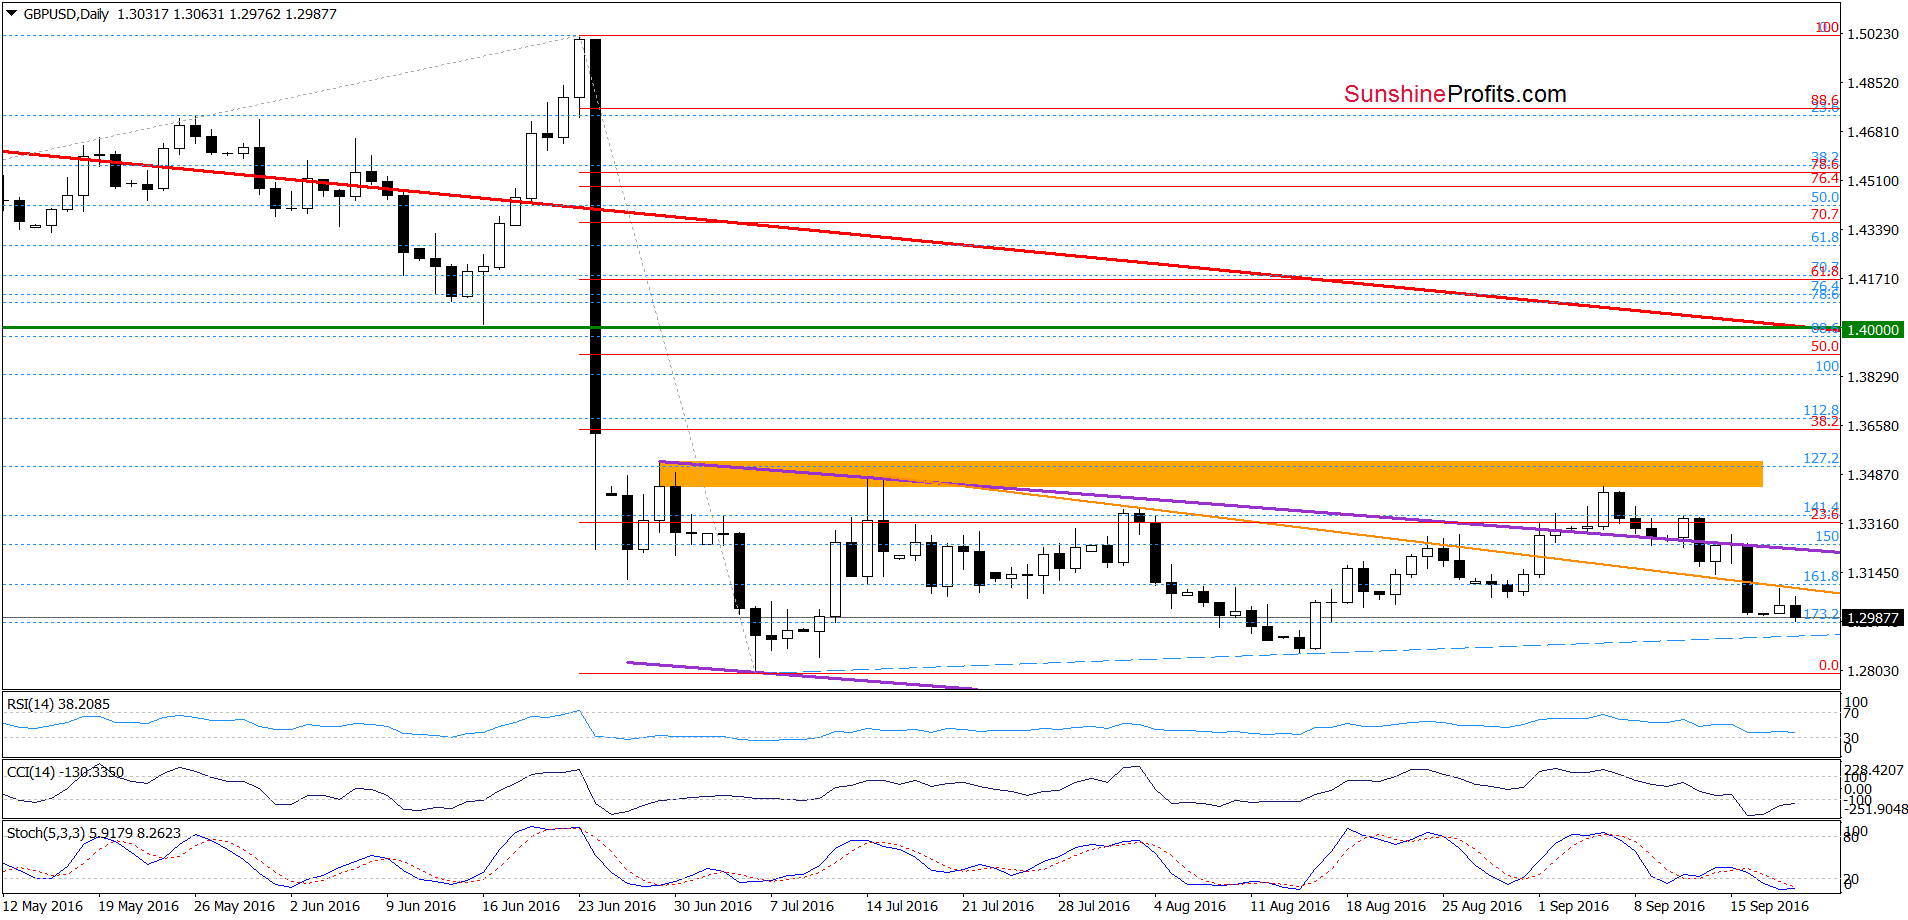Select the thick green horizontal line at 1.40000
Screen dimensions: 1908x920
920,327
